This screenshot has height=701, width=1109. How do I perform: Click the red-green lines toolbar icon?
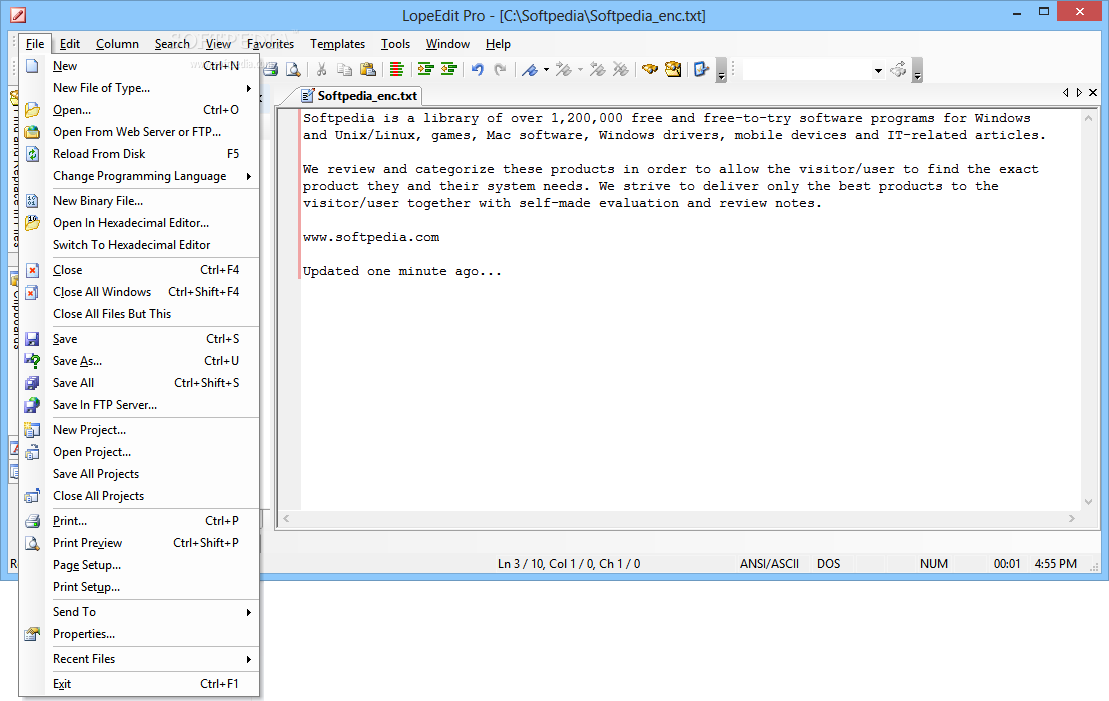(397, 69)
